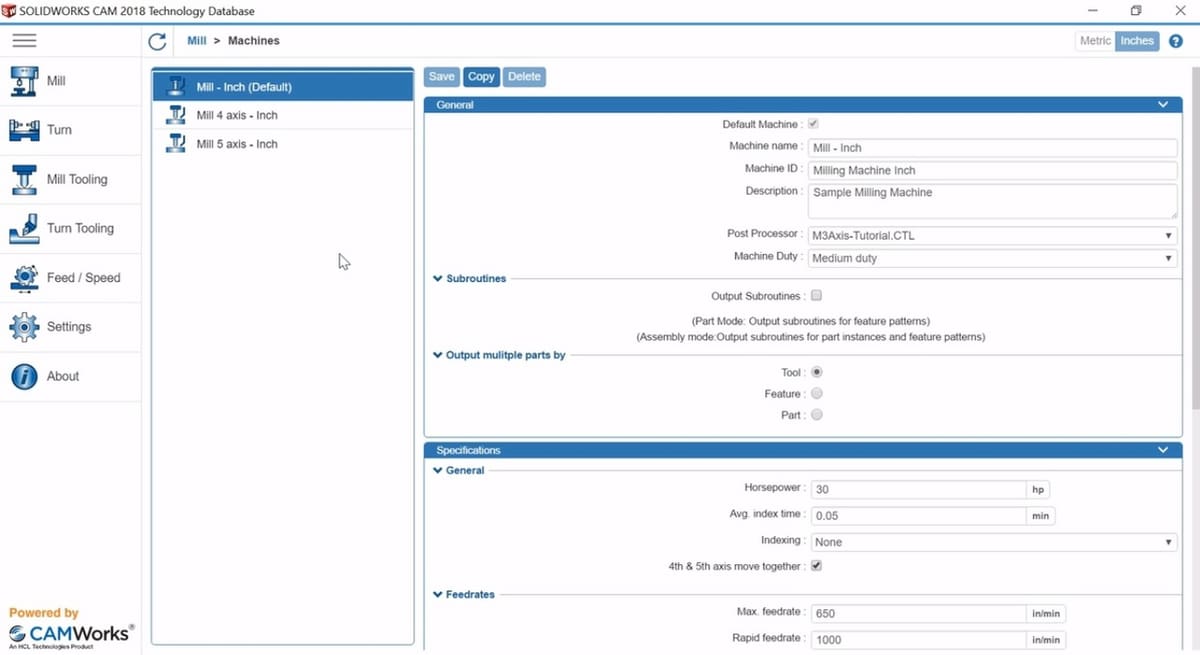The width and height of the screenshot is (1200, 655).
Task: Open the Mill section in sidebar
Action: pos(70,81)
